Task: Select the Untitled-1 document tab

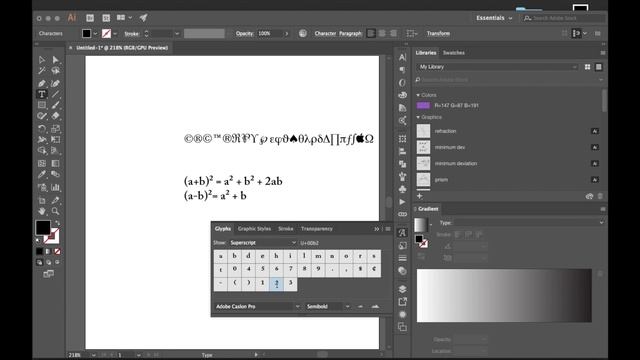Action: [x=122, y=48]
